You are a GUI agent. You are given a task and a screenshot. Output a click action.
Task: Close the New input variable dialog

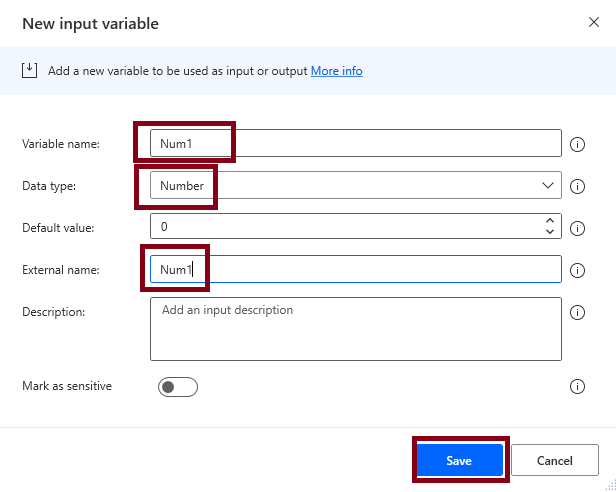(594, 22)
